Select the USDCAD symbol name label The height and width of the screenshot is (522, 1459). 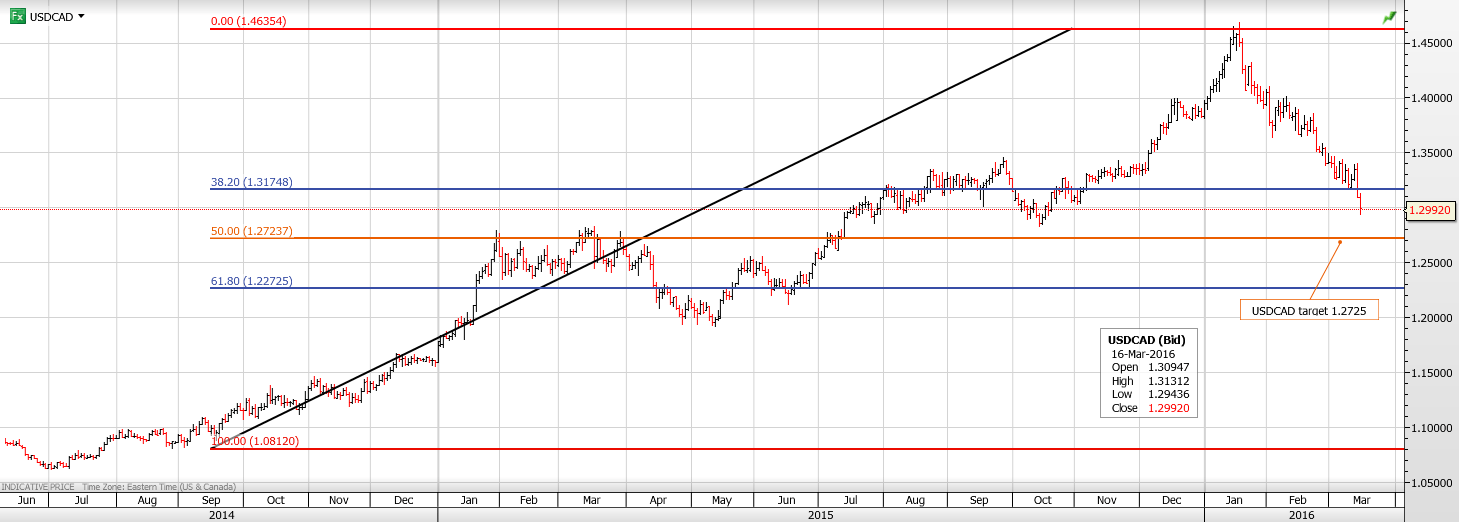(x=51, y=17)
